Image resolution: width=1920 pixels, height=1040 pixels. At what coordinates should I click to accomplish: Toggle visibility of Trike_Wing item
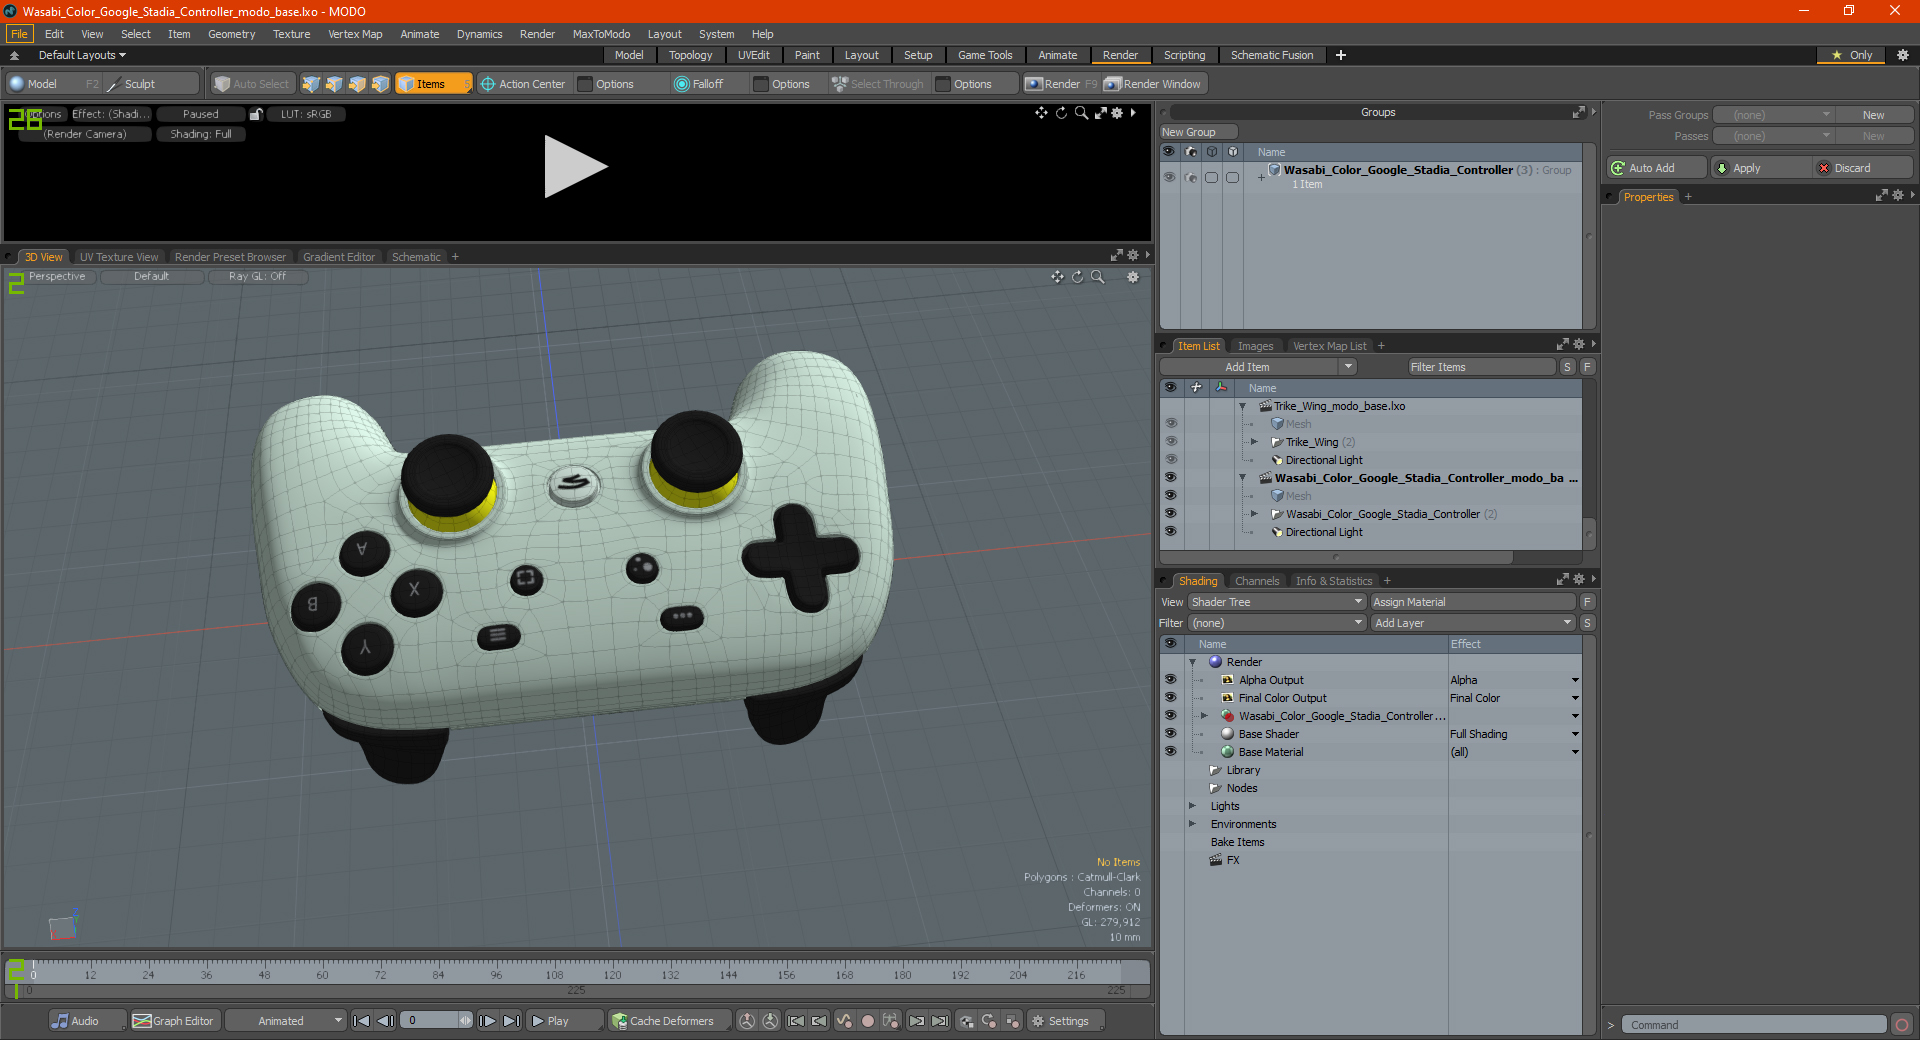(1171, 442)
